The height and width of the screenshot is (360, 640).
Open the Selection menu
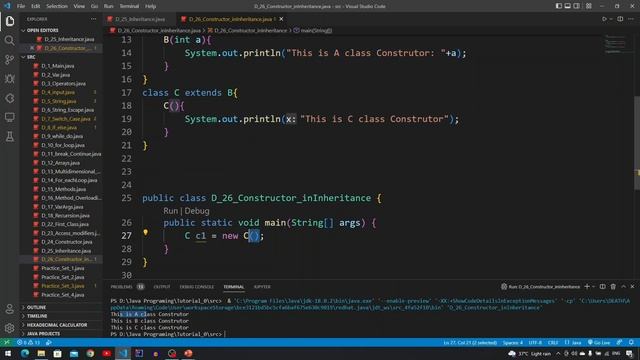click(x=57, y=6)
